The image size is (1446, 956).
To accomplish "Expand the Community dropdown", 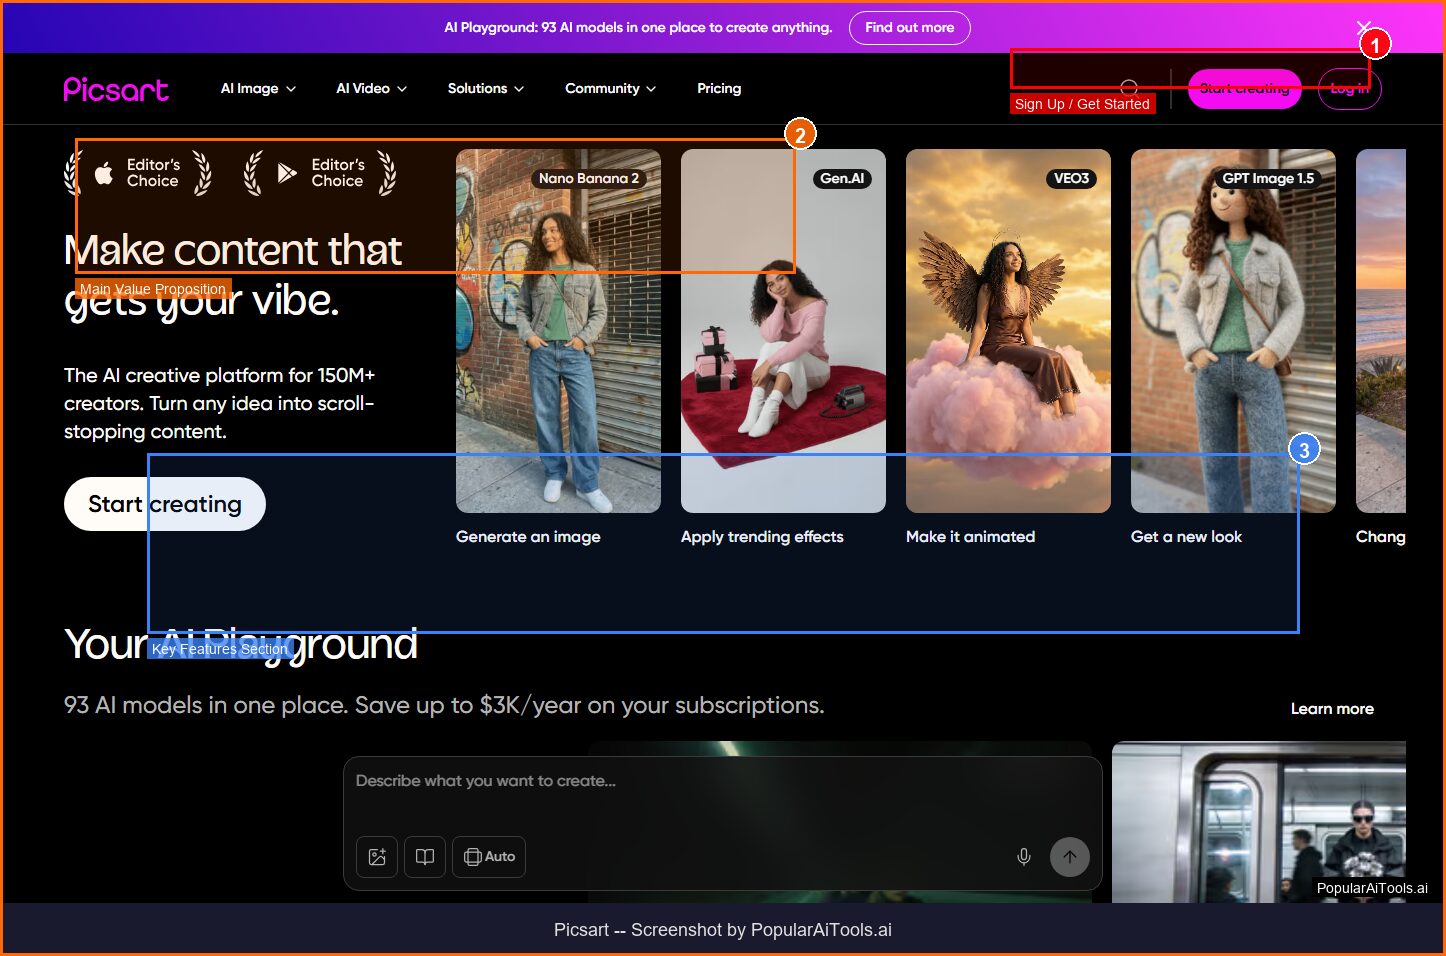I will (608, 88).
